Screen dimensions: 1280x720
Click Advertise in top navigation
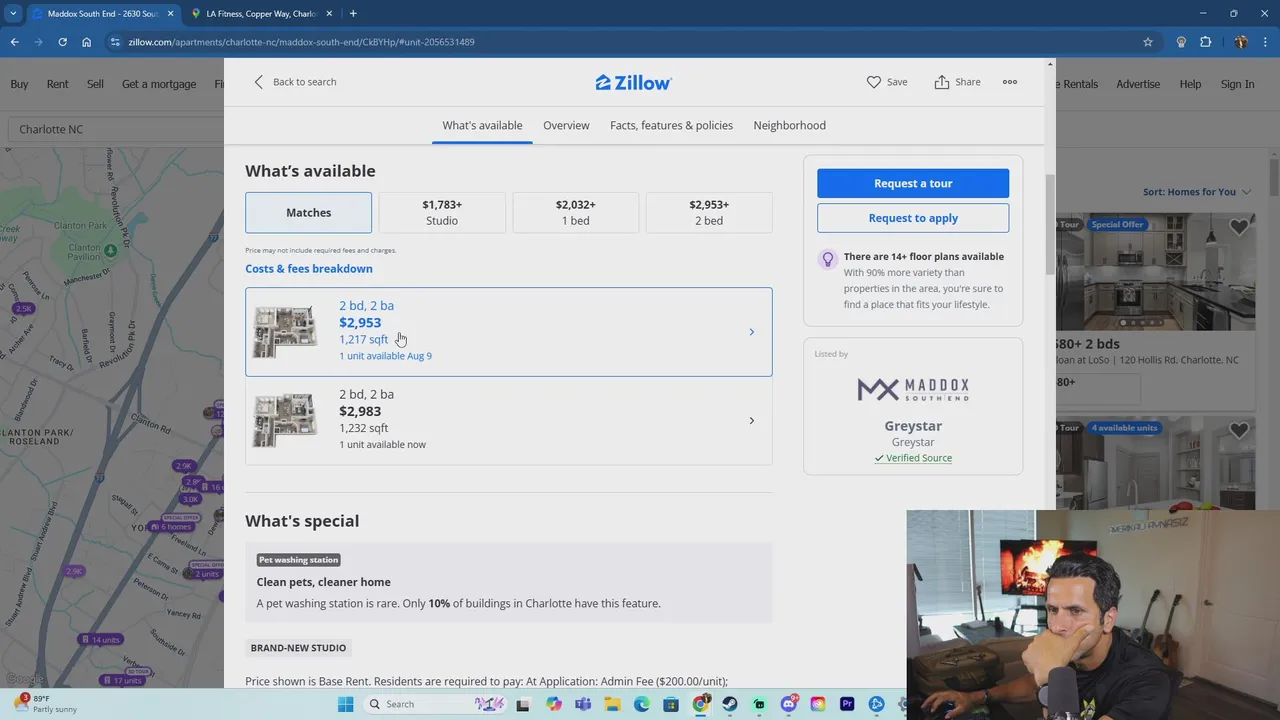(x=1138, y=84)
